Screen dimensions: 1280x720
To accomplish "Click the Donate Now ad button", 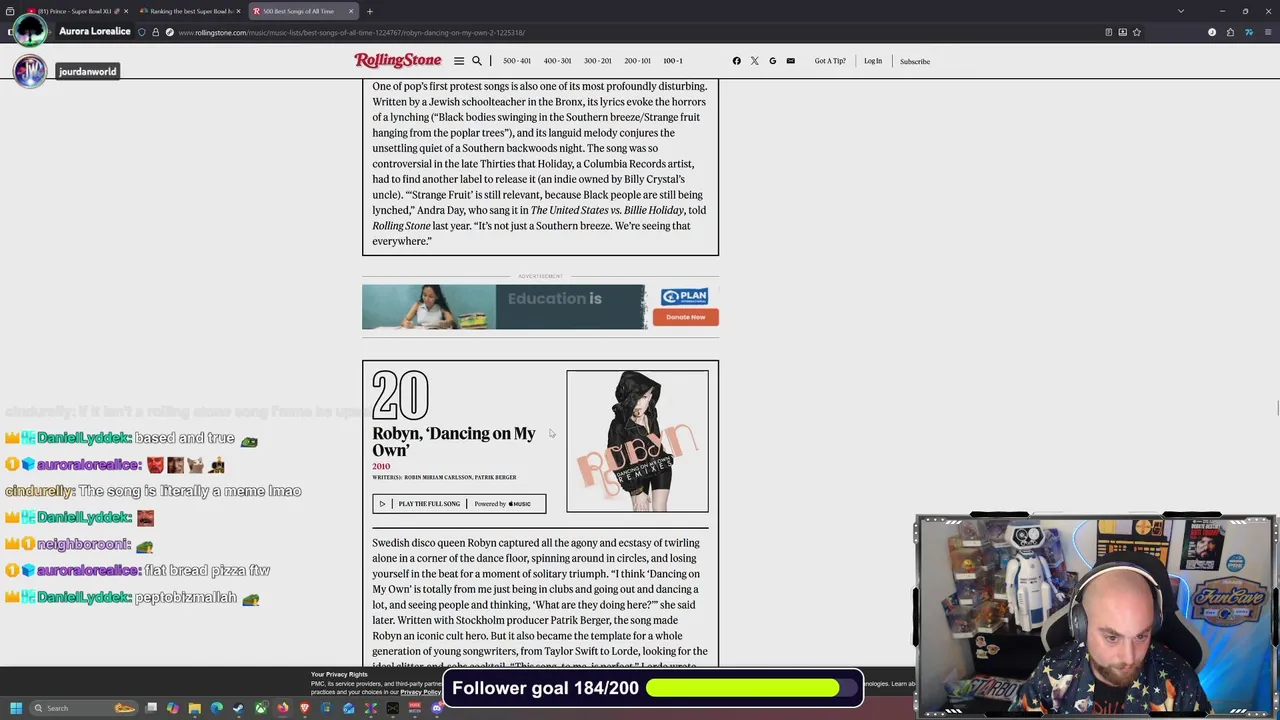I will pos(686,317).
